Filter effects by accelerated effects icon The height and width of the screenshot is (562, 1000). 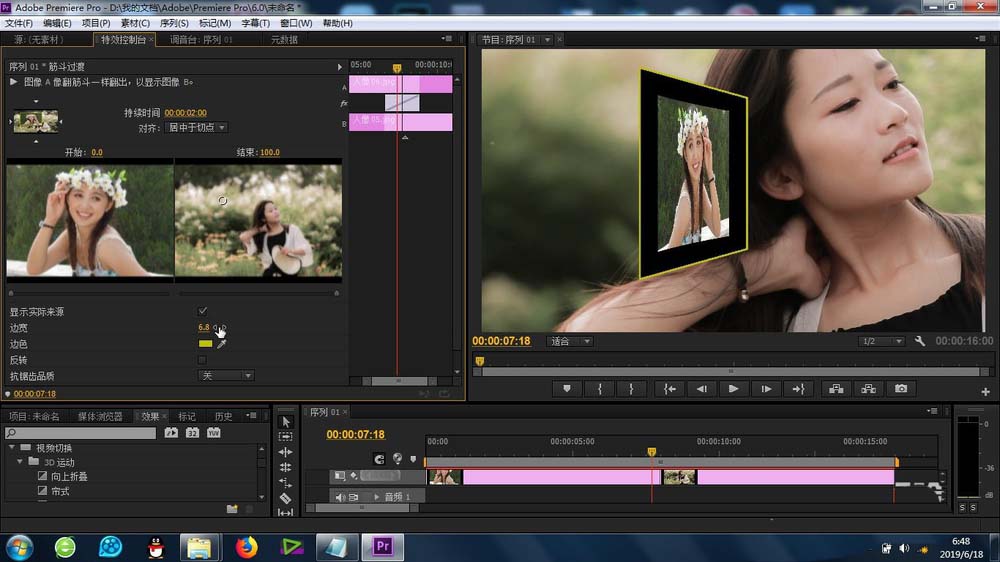[171, 433]
